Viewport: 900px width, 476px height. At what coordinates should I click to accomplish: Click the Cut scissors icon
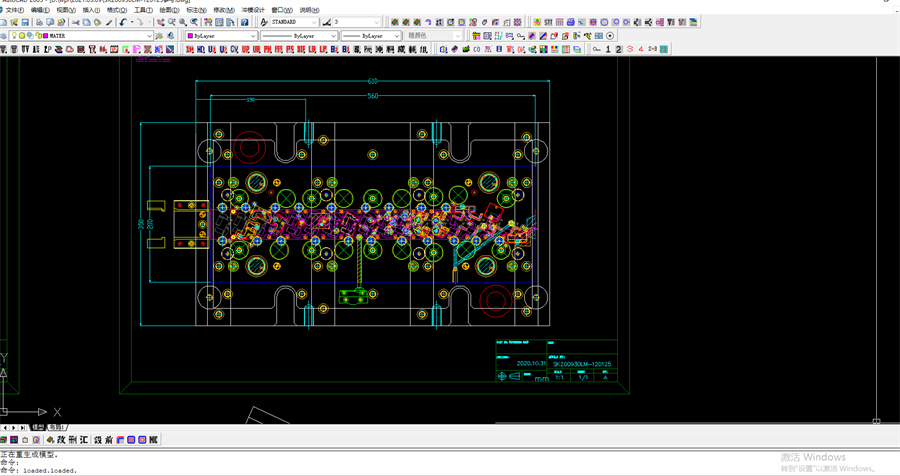click(76, 22)
